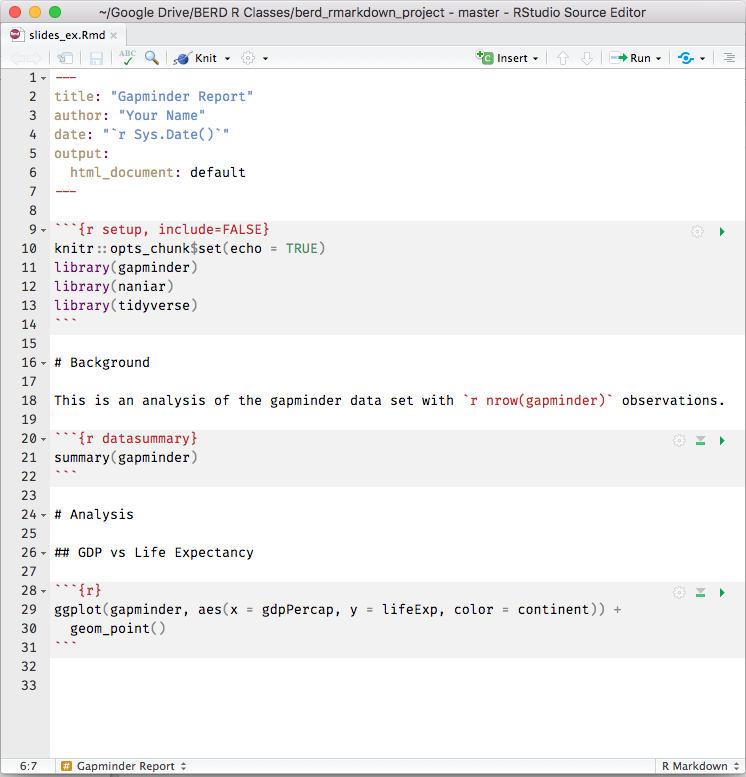Go forward to next source location
The image size is (746, 777).
point(34,58)
